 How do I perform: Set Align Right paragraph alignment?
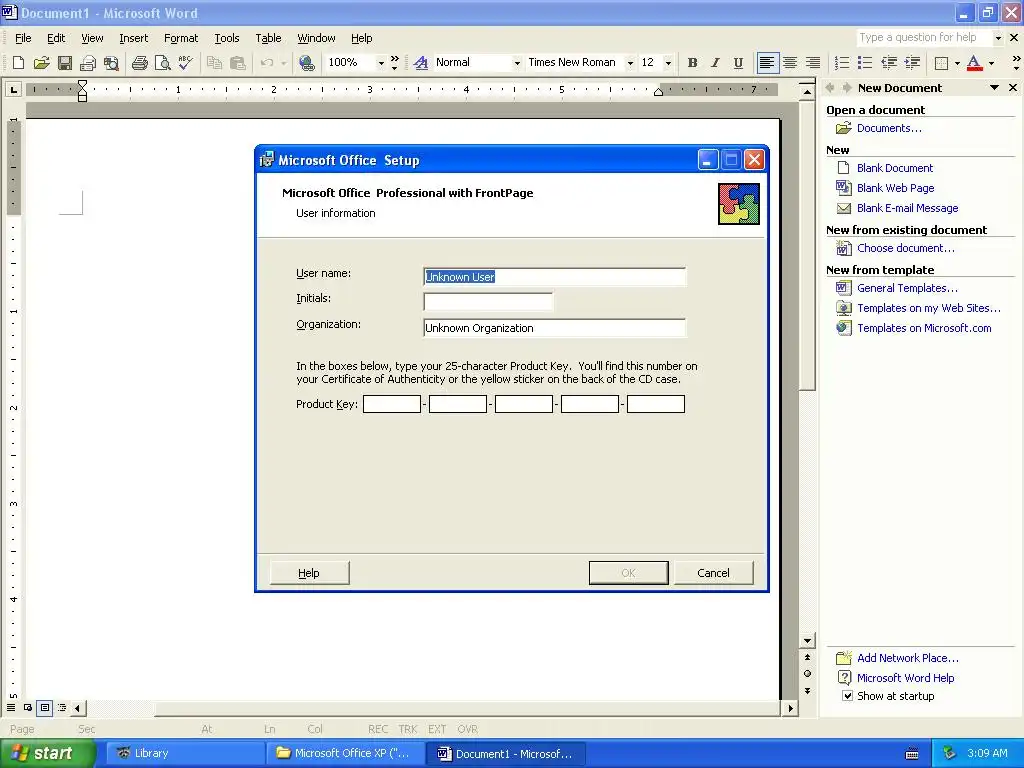point(813,63)
